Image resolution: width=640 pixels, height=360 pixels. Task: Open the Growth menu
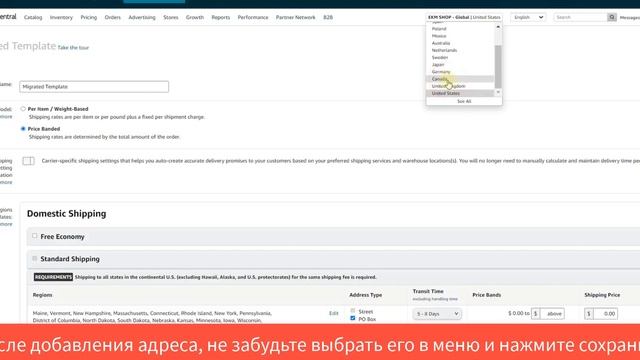(x=195, y=17)
